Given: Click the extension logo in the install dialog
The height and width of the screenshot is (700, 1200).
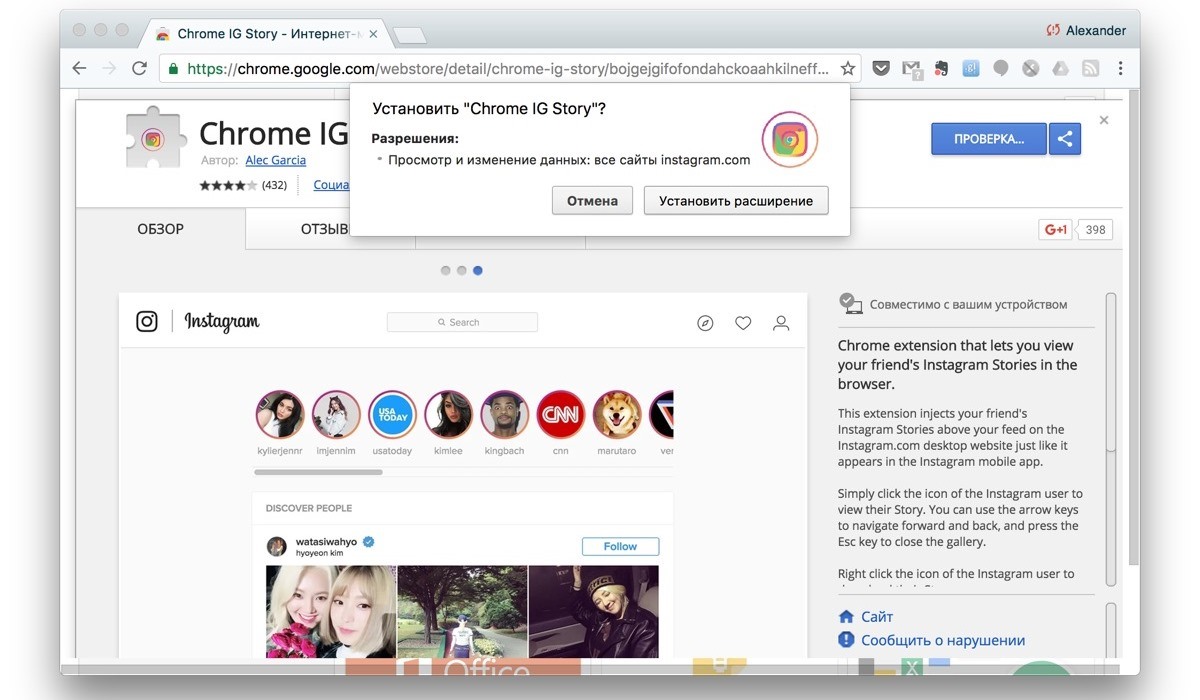Looking at the screenshot, I should [790, 139].
